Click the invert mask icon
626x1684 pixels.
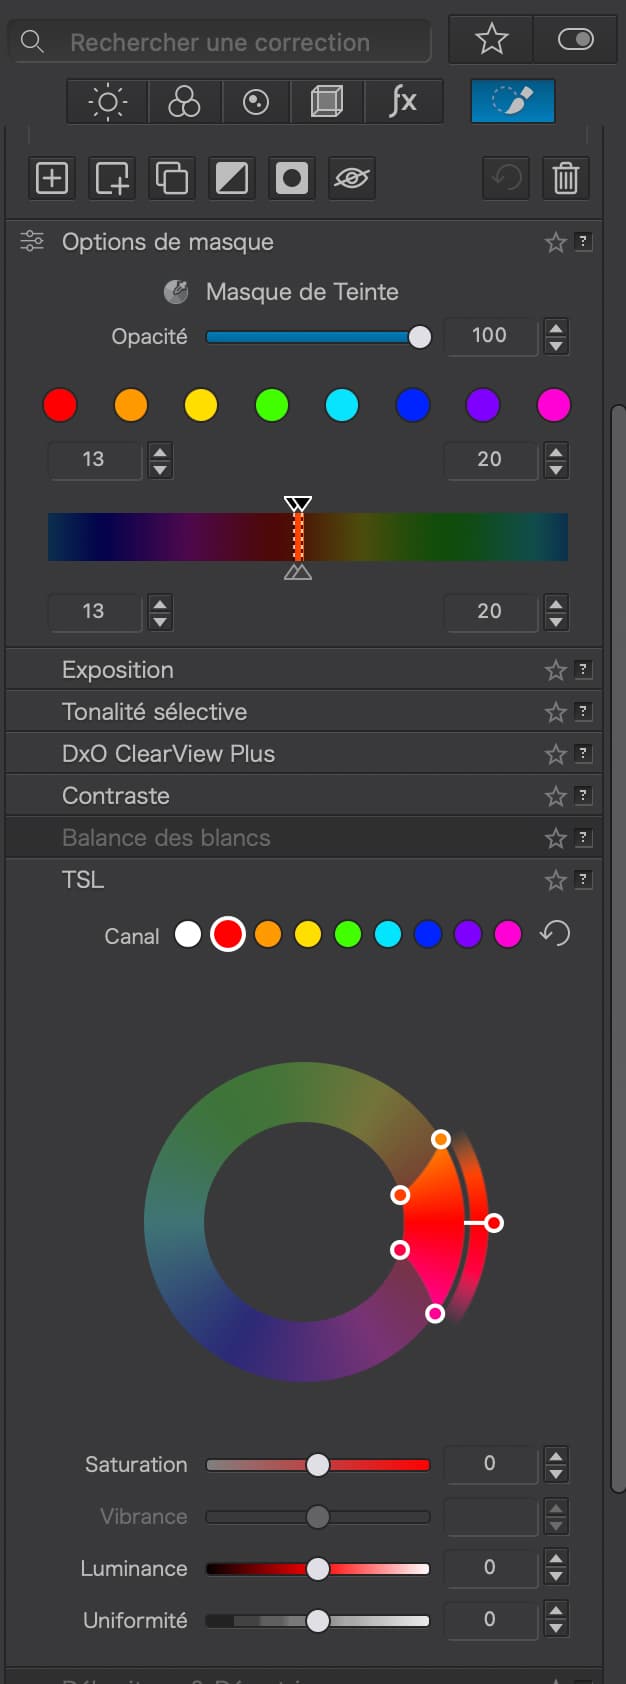click(232, 178)
